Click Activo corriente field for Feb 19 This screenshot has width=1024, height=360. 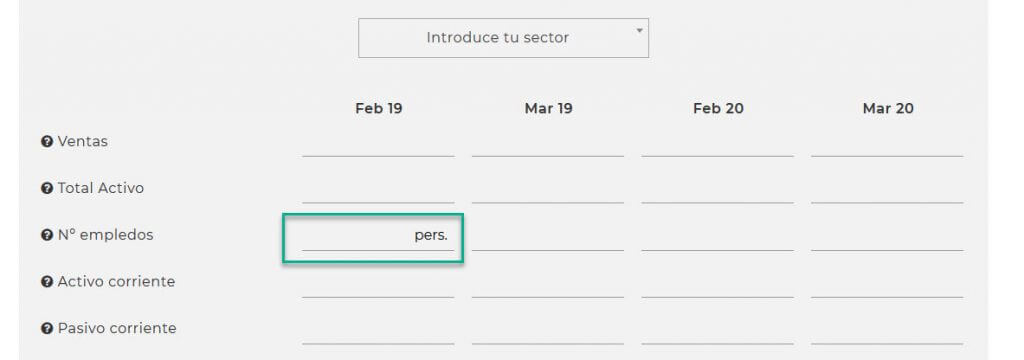click(378, 284)
